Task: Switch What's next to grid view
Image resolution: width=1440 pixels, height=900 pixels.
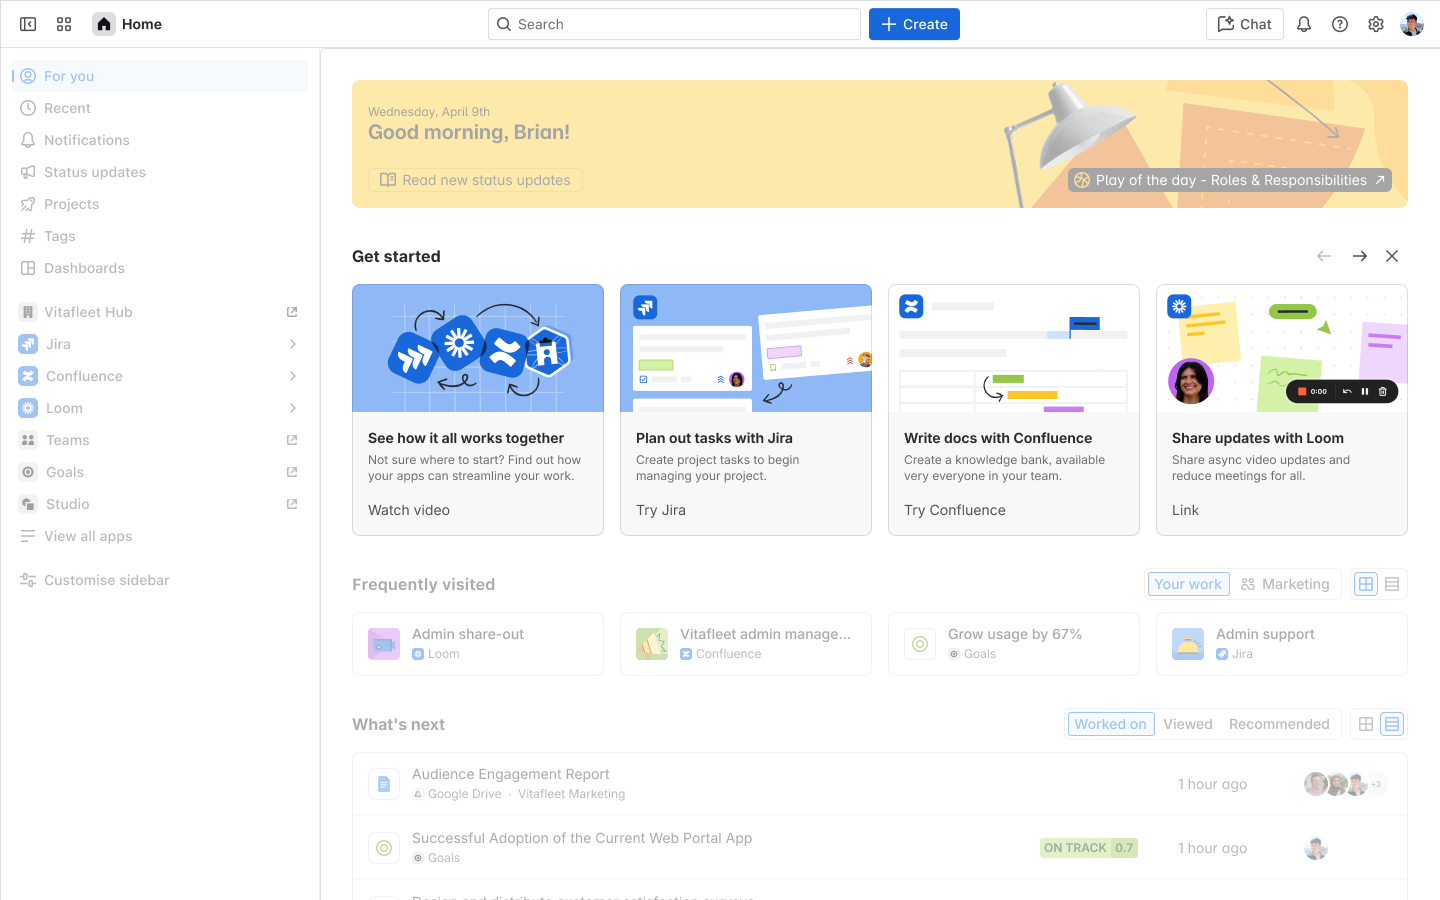Action: coord(1366,724)
